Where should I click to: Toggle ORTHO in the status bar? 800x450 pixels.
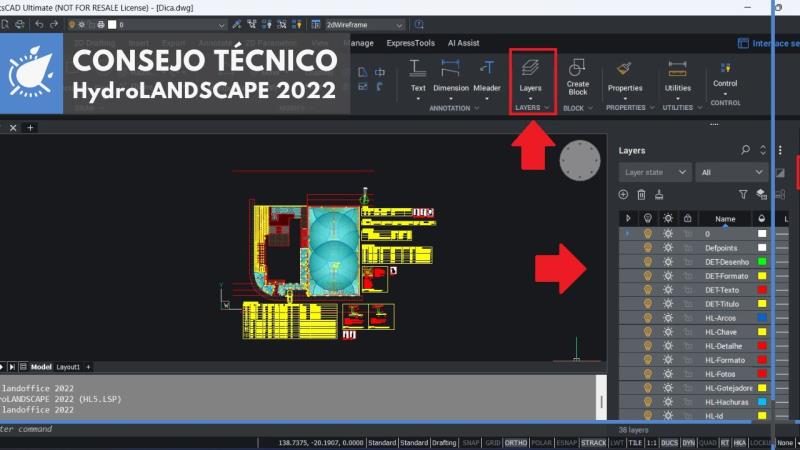pyautogui.click(x=515, y=443)
